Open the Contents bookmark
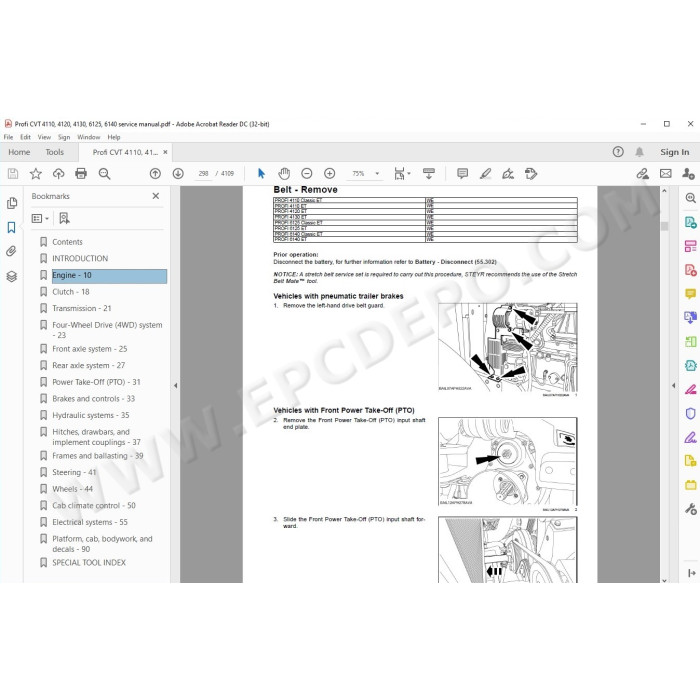This screenshot has width=700, height=700. [x=67, y=242]
